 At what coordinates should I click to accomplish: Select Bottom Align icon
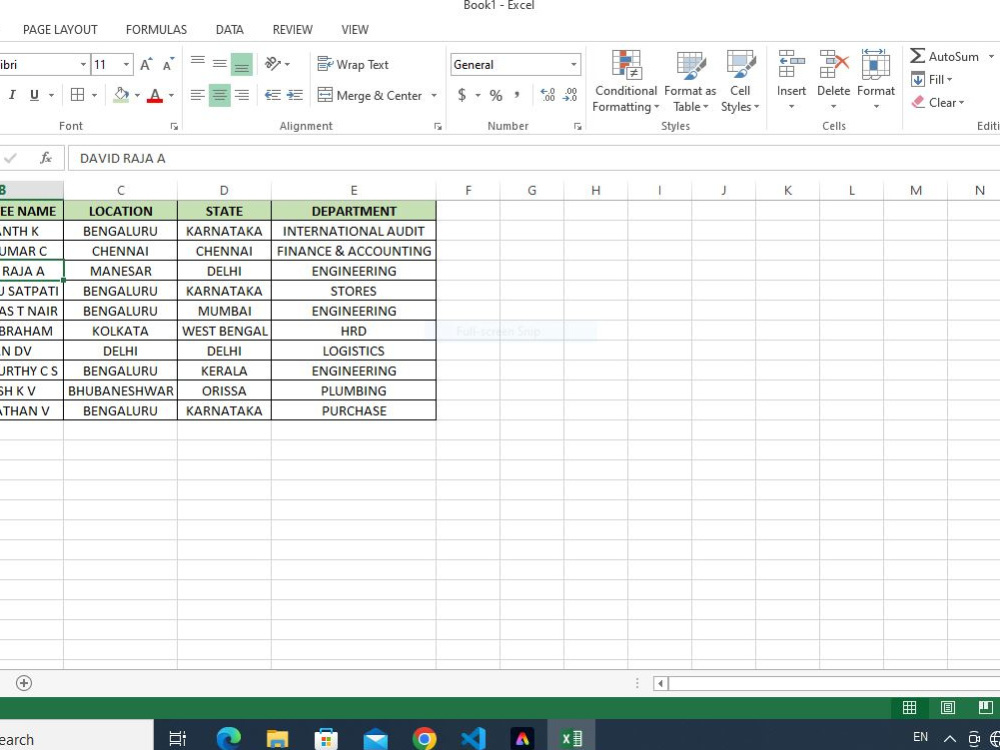coord(241,64)
